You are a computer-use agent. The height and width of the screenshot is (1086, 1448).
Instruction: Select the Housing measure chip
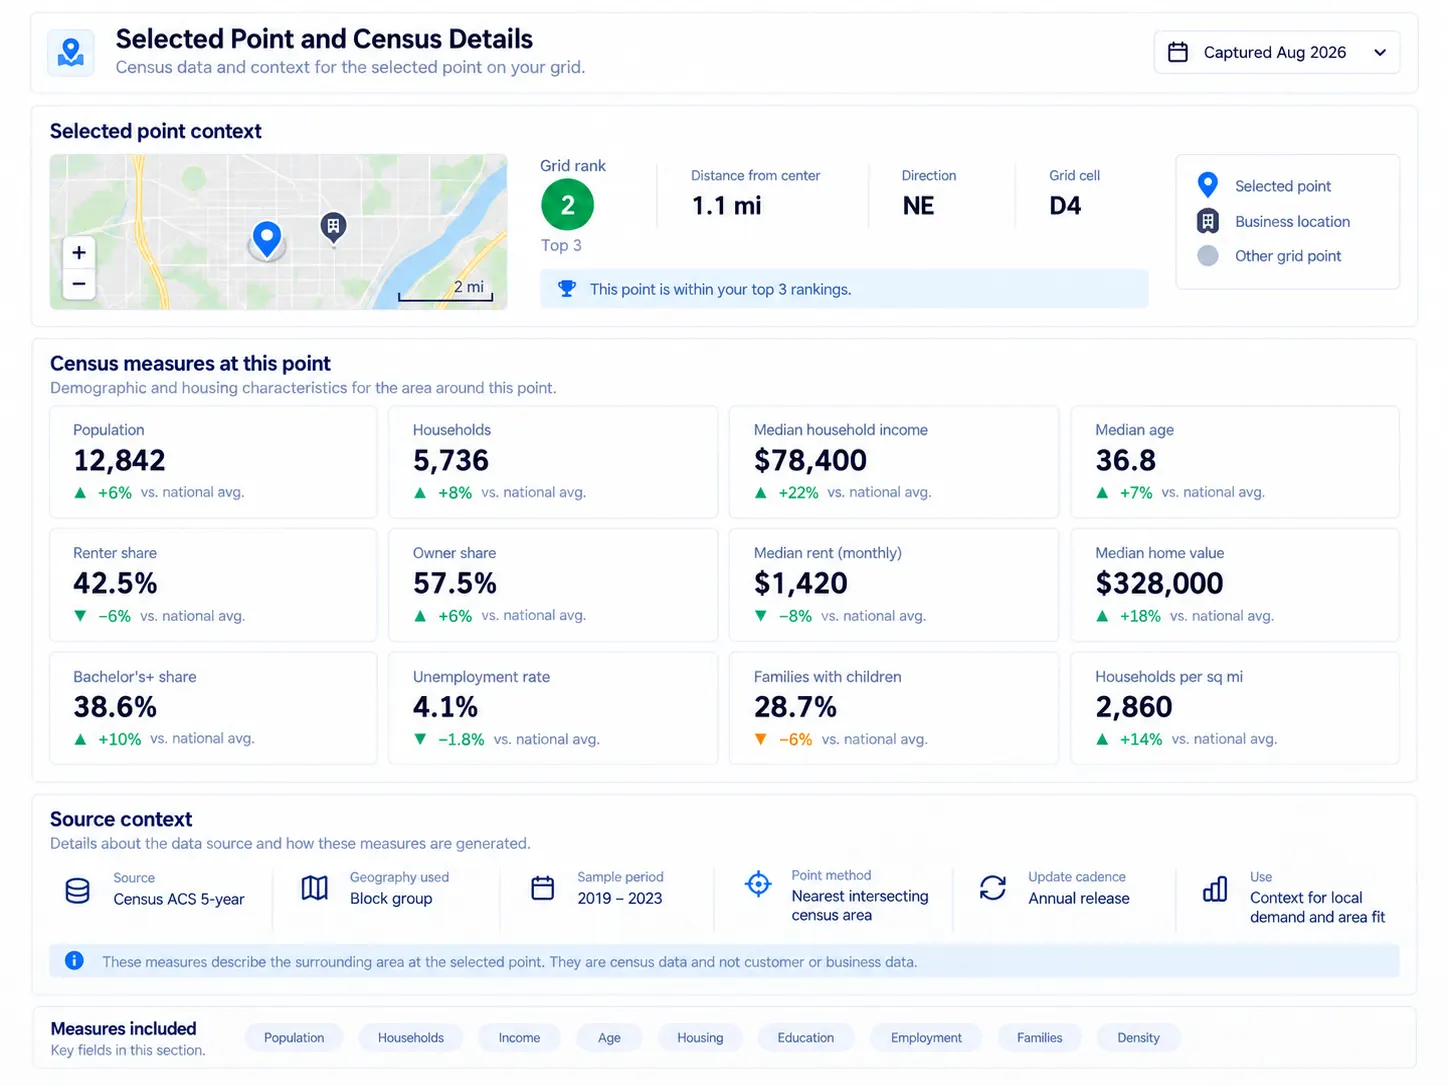[700, 1038]
